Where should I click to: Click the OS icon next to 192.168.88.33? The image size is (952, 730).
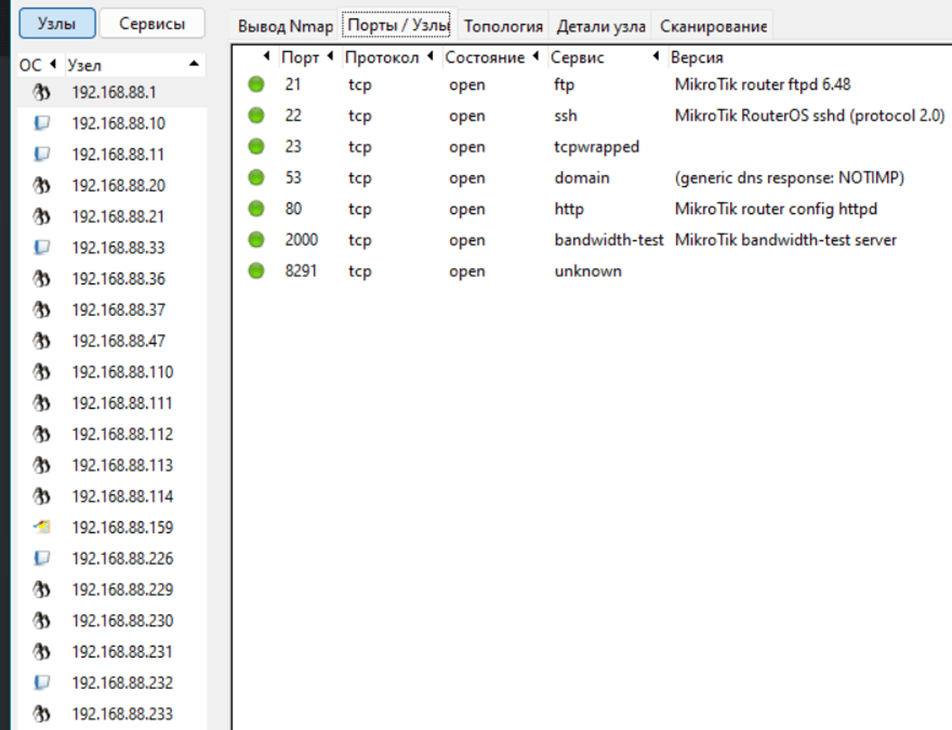(x=41, y=248)
